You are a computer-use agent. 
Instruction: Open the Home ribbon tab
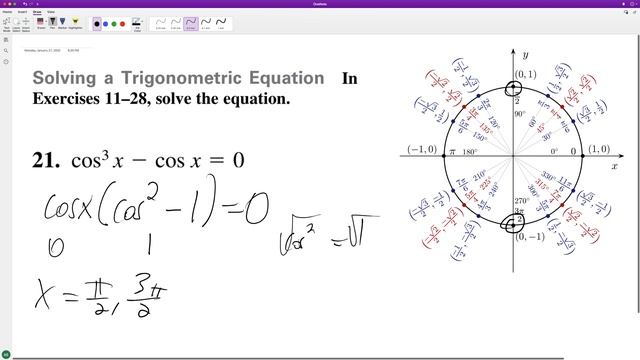[x=7, y=12]
